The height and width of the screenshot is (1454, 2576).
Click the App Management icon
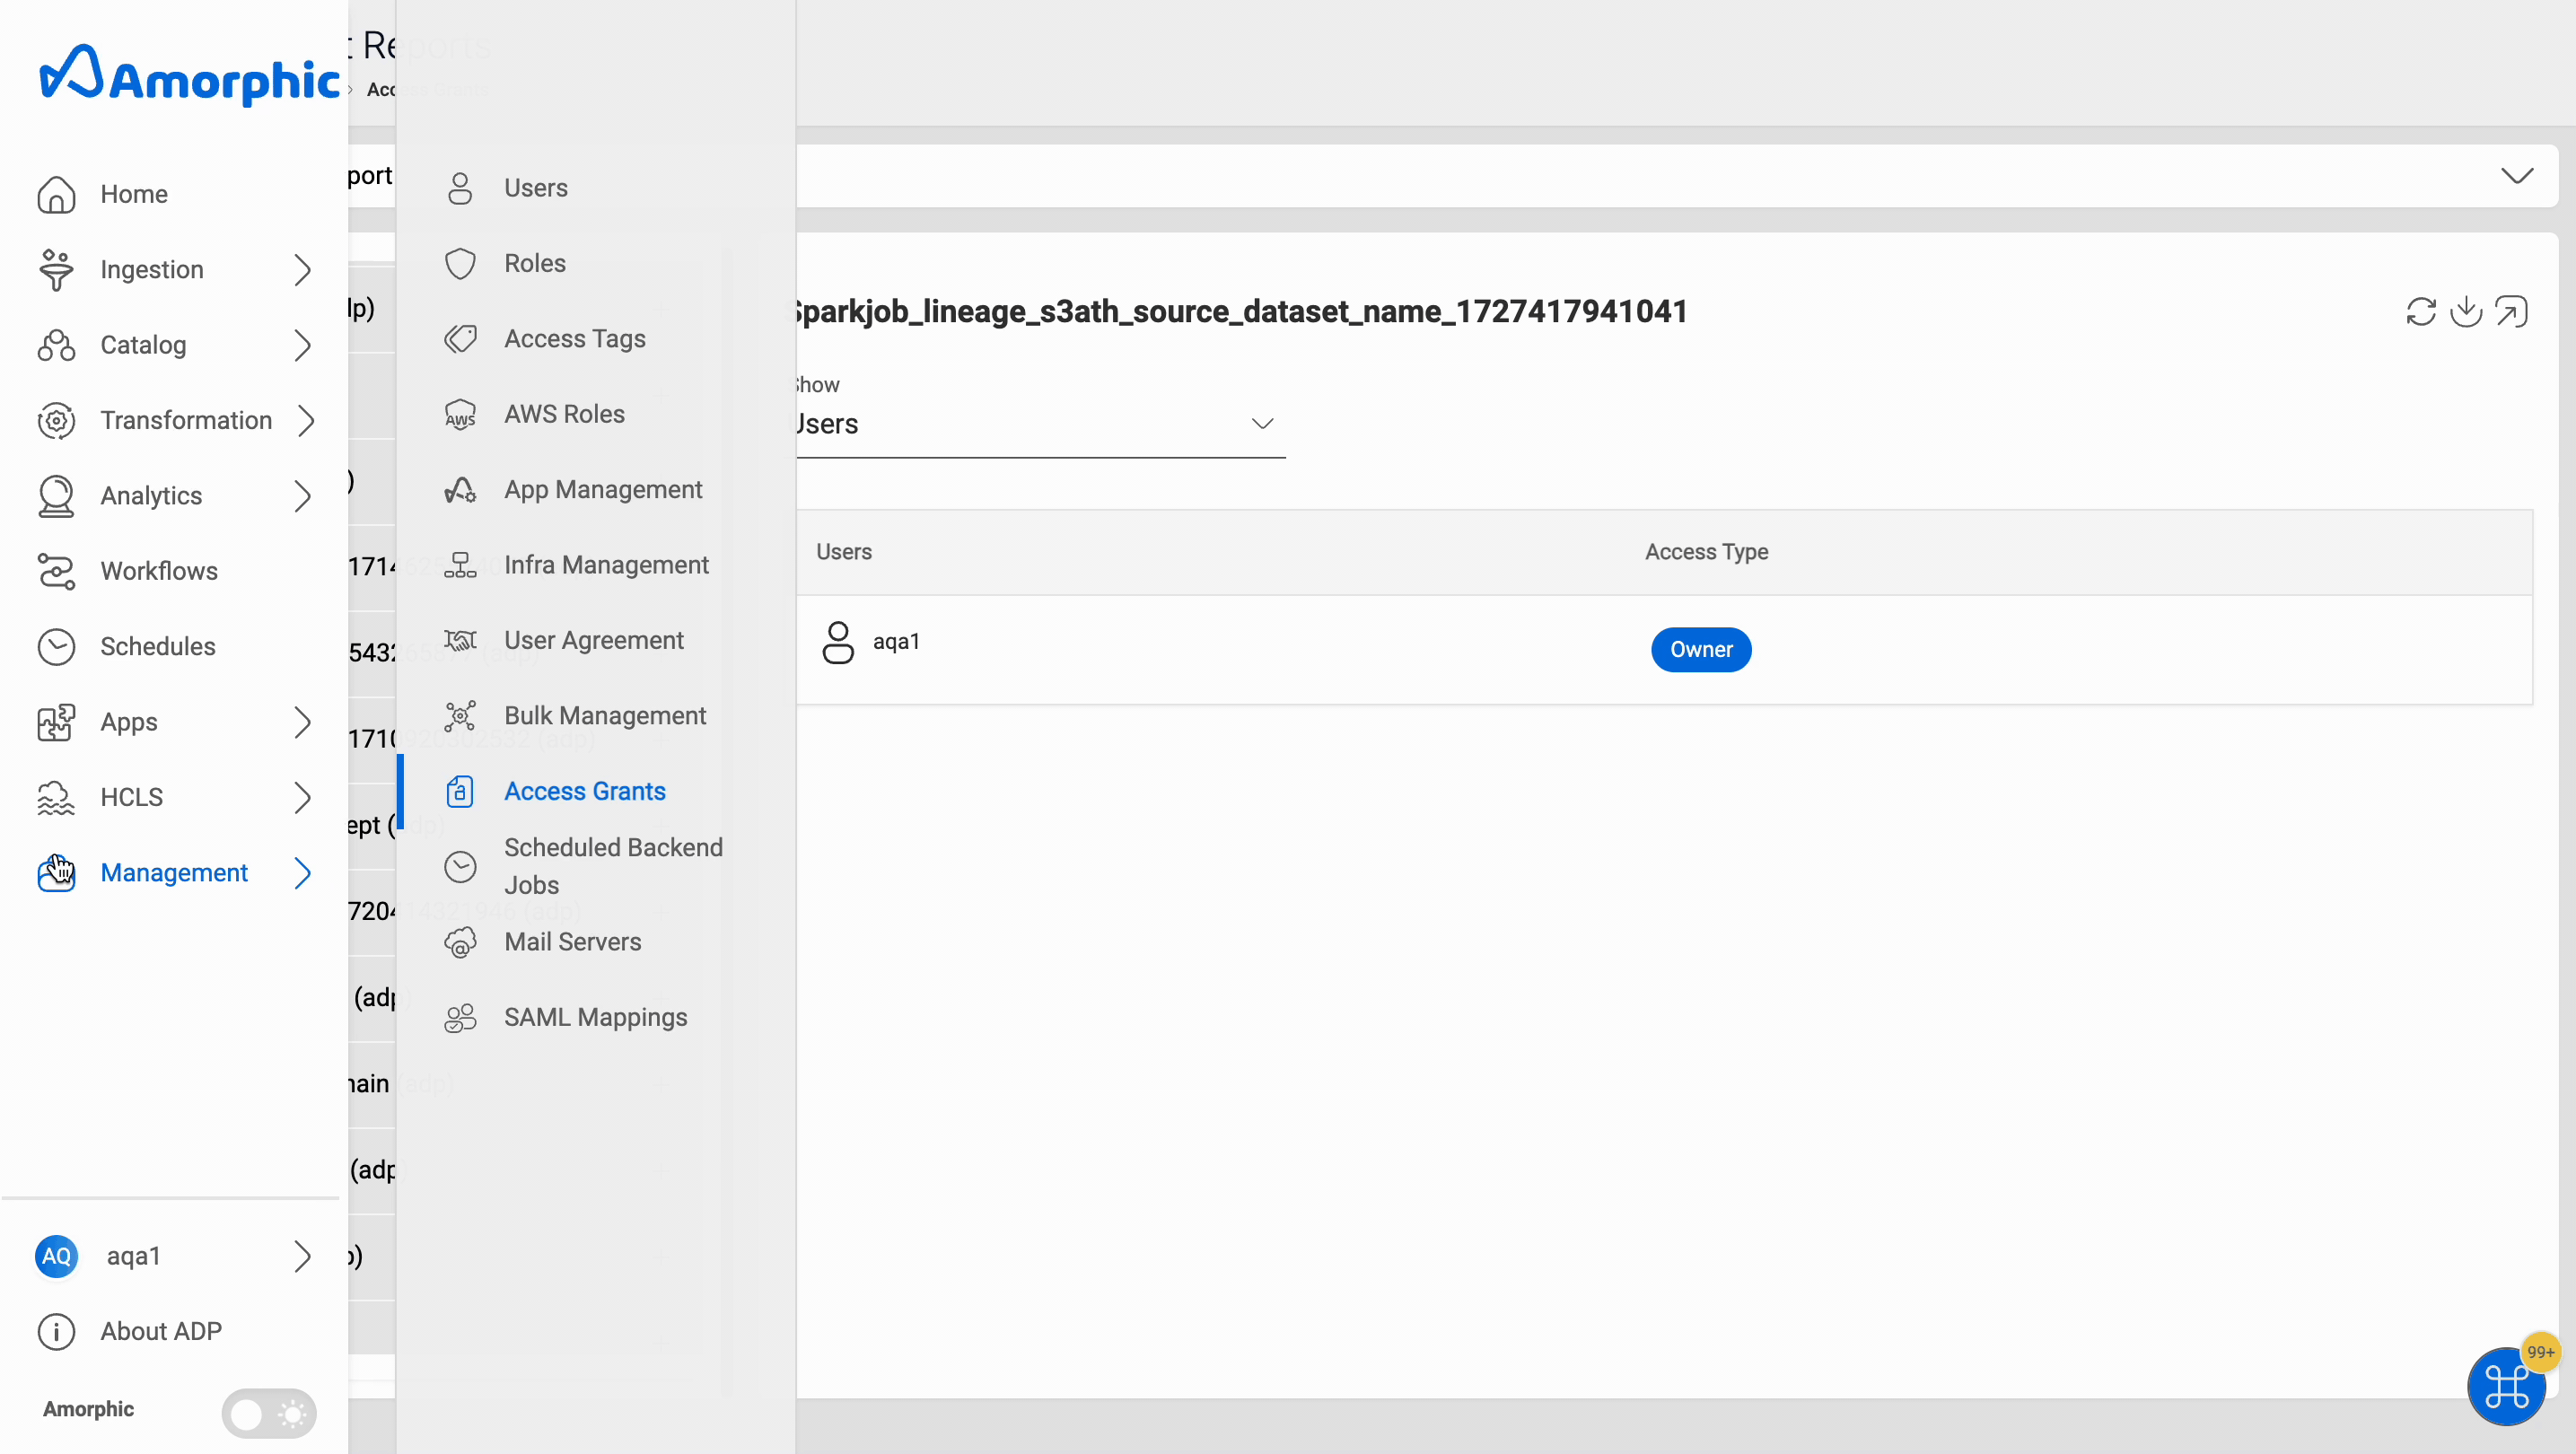click(x=460, y=490)
